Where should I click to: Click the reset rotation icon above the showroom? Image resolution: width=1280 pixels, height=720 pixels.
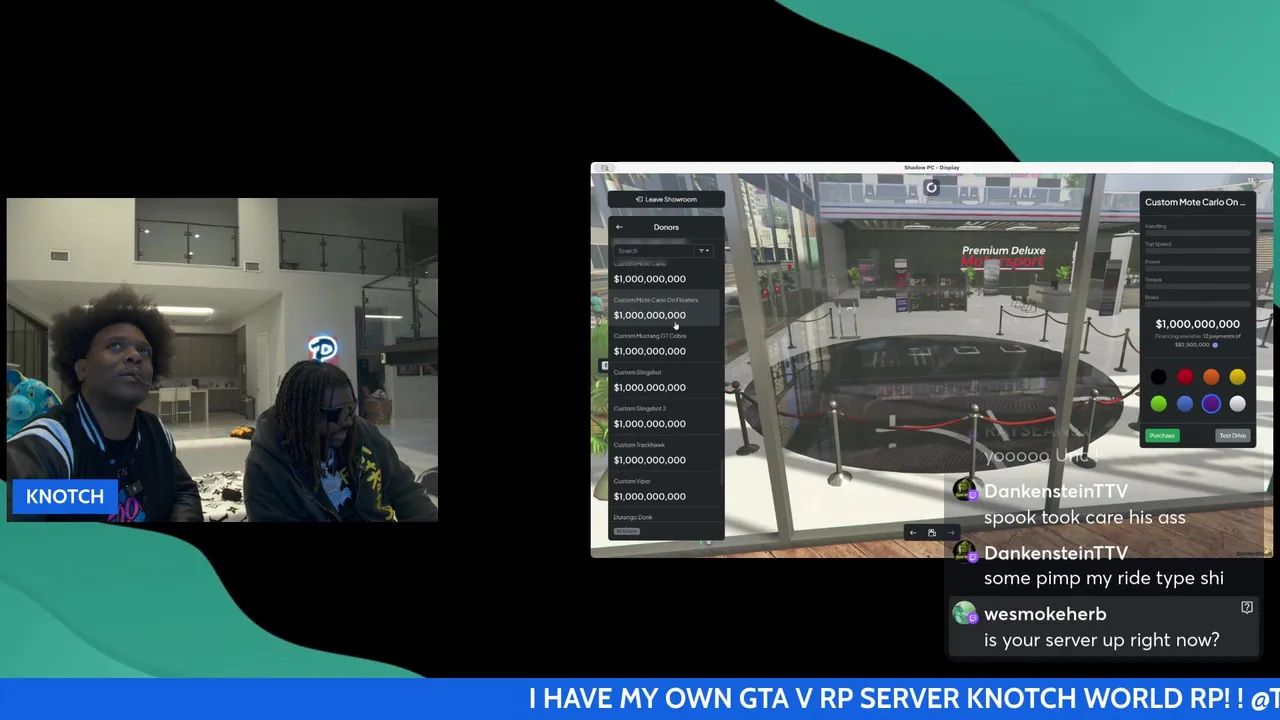click(931, 187)
